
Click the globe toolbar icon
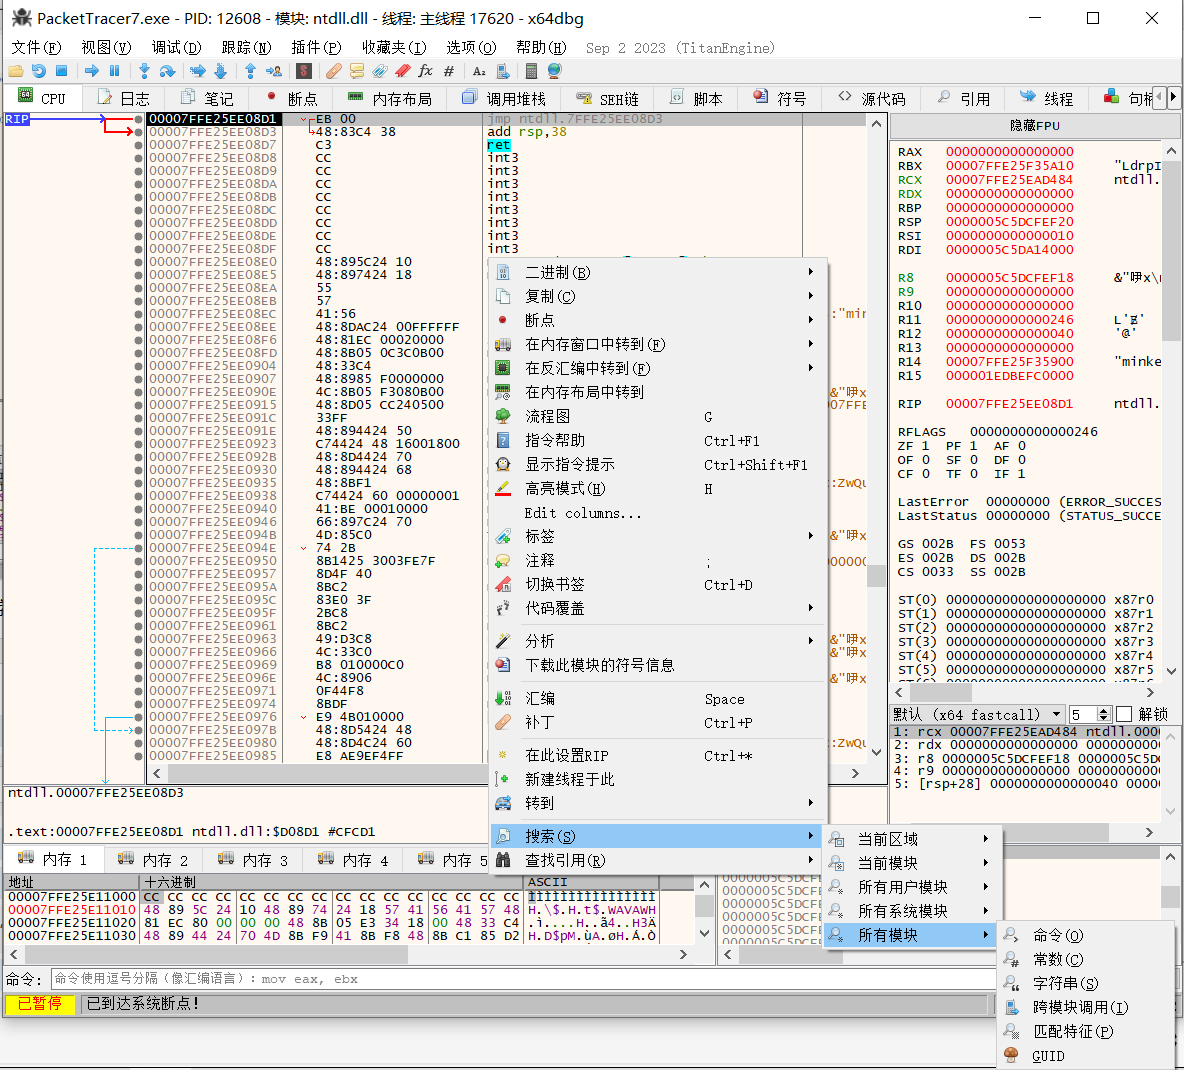tap(554, 71)
